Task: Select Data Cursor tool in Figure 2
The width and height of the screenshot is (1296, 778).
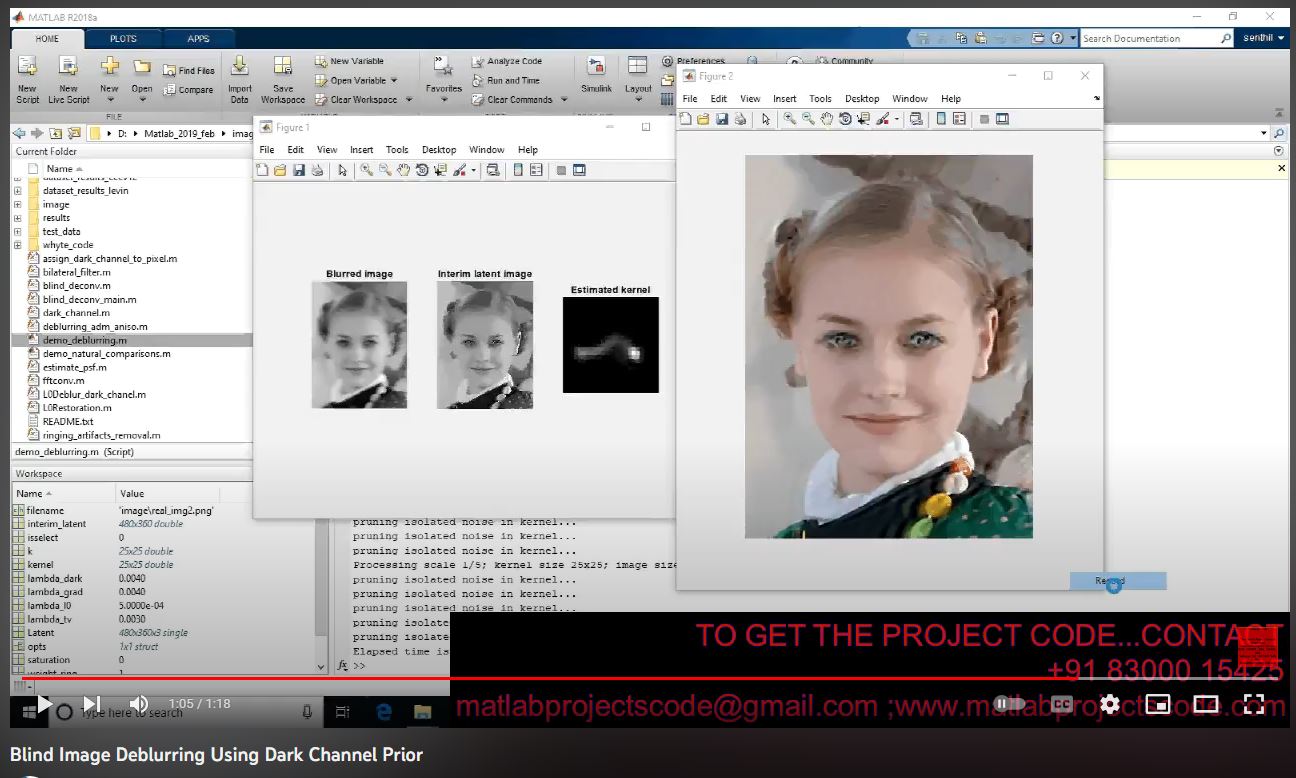Action: click(x=863, y=119)
